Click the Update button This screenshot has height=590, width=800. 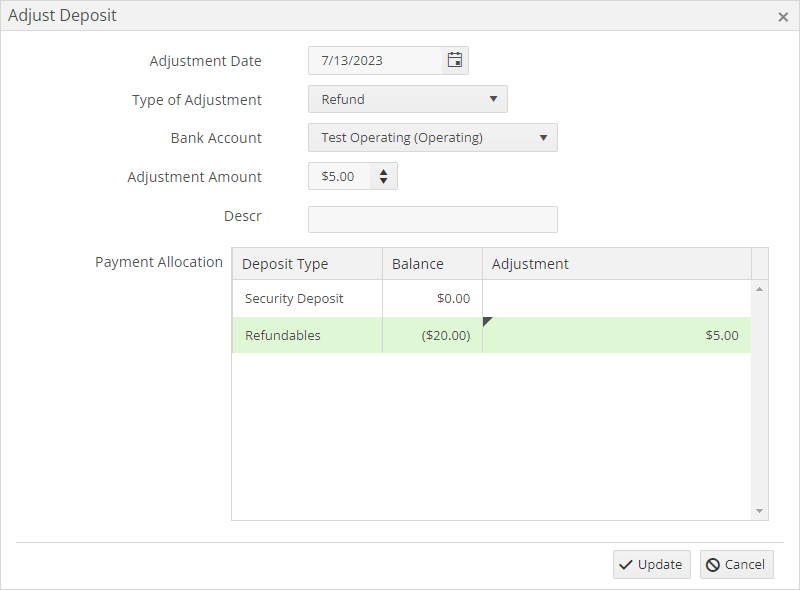(x=651, y=564)
